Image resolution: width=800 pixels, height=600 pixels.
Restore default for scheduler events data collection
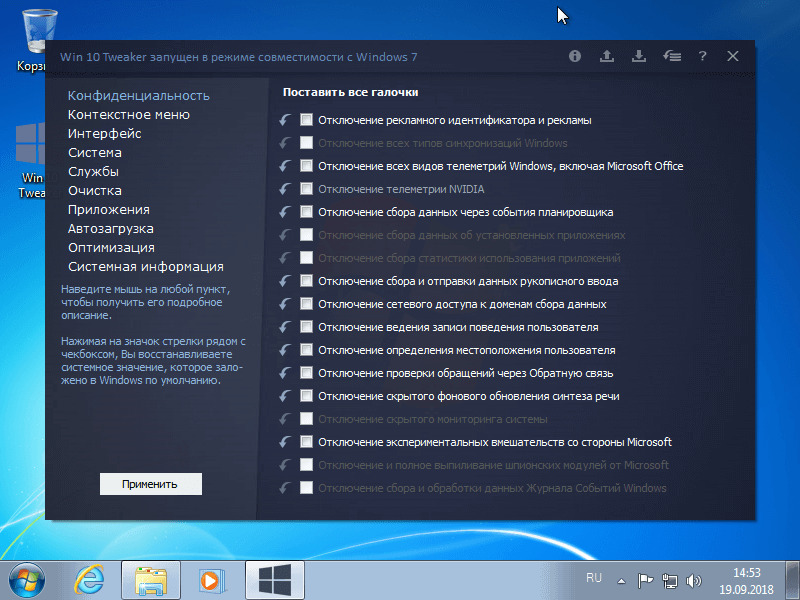[x=285, y=212]
